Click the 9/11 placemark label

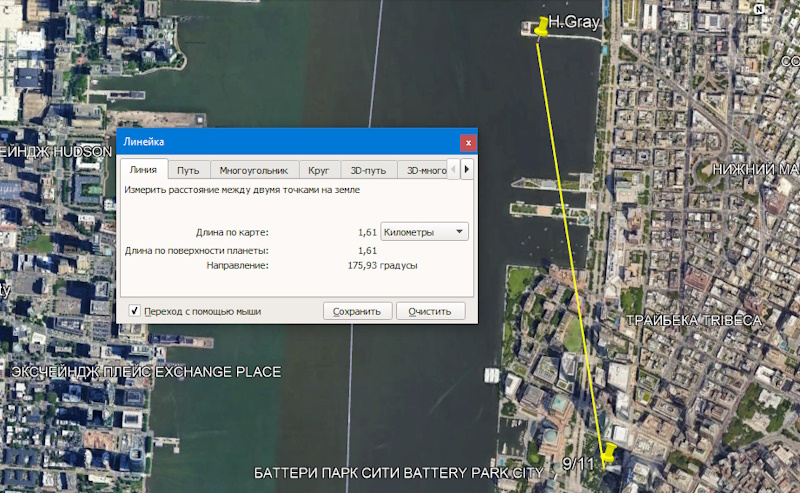(578, 463)
